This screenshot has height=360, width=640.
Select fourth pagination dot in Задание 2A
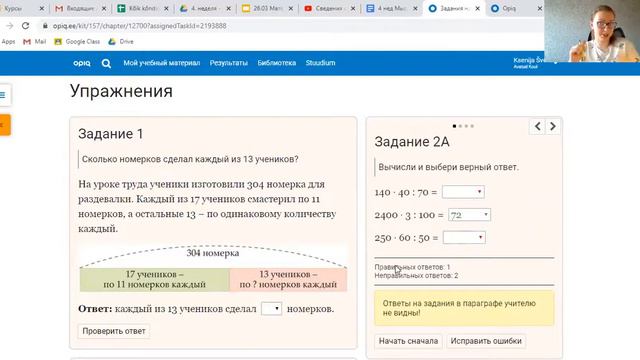click(x=472, y=126)
